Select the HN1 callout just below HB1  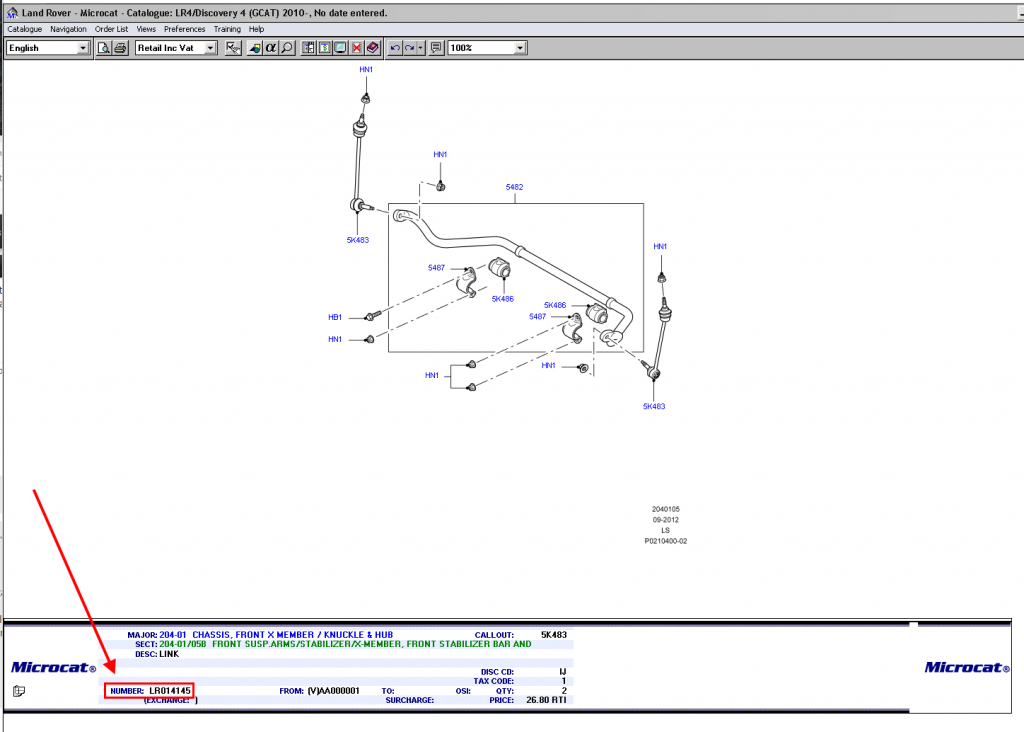(x=335, y=340)
